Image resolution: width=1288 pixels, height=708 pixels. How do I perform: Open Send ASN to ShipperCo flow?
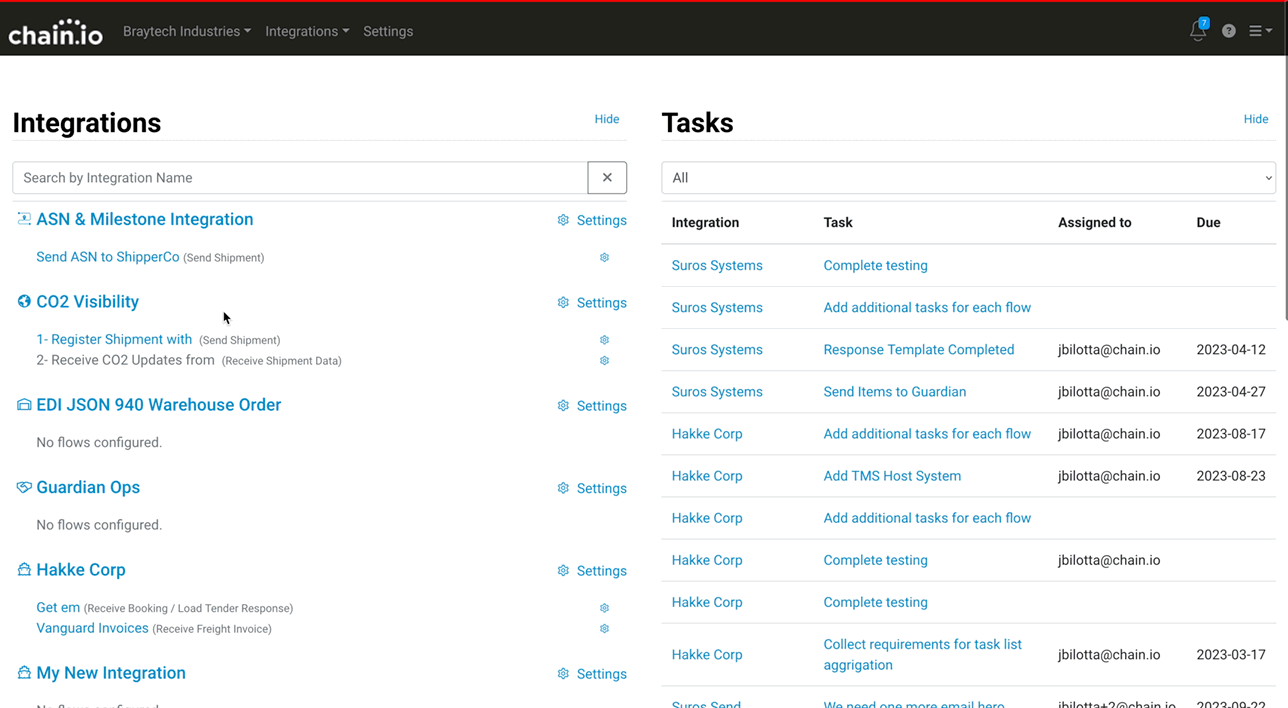(108, 257)
